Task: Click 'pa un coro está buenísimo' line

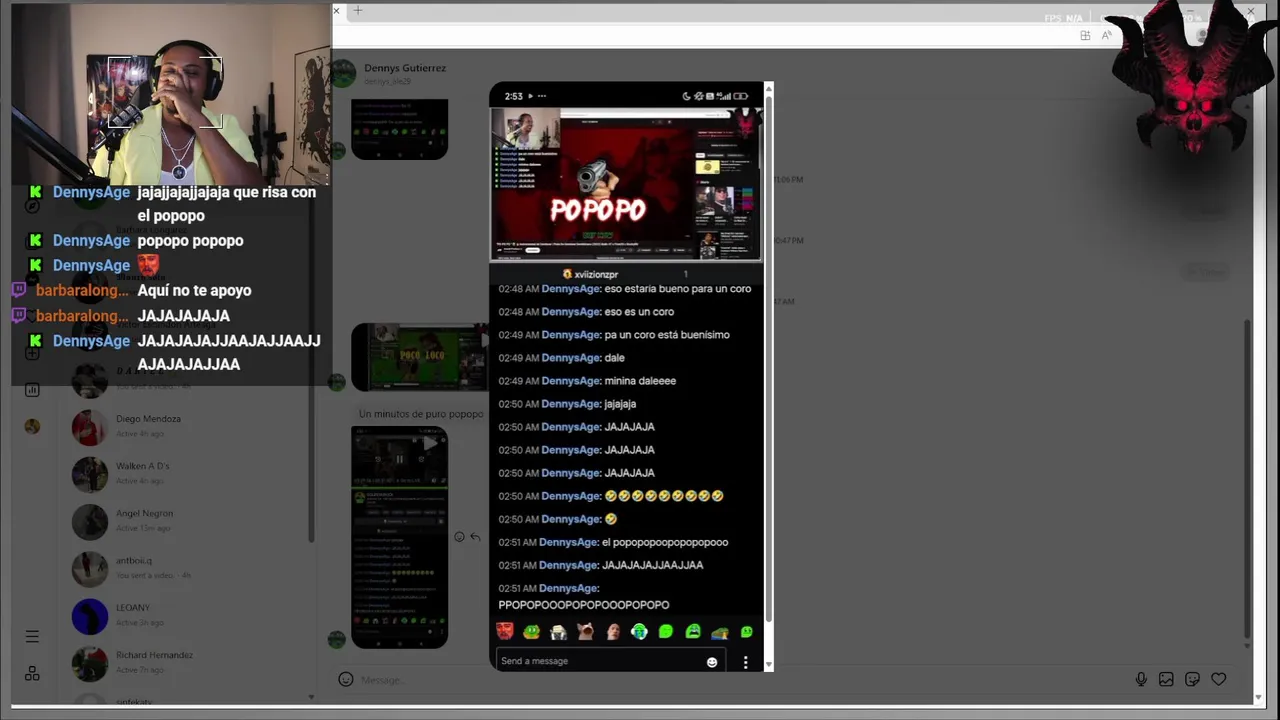Action: coord(667,335)
